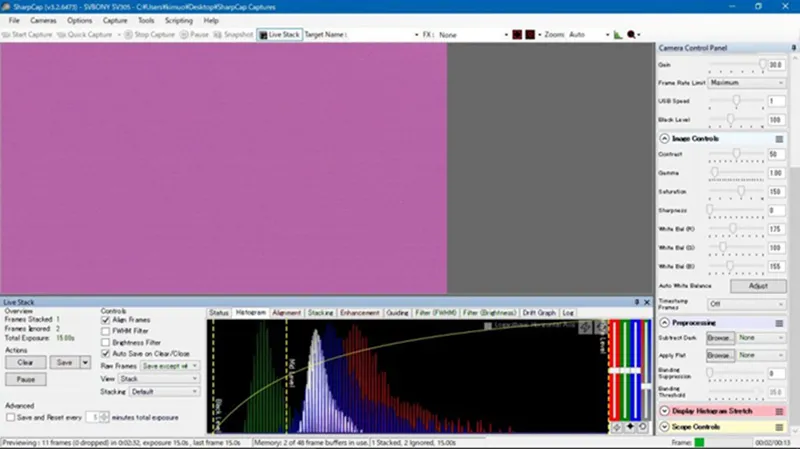The image size is (800, 449).
Task: Click the Clear button in Live Stack
Action: point(26,363)
